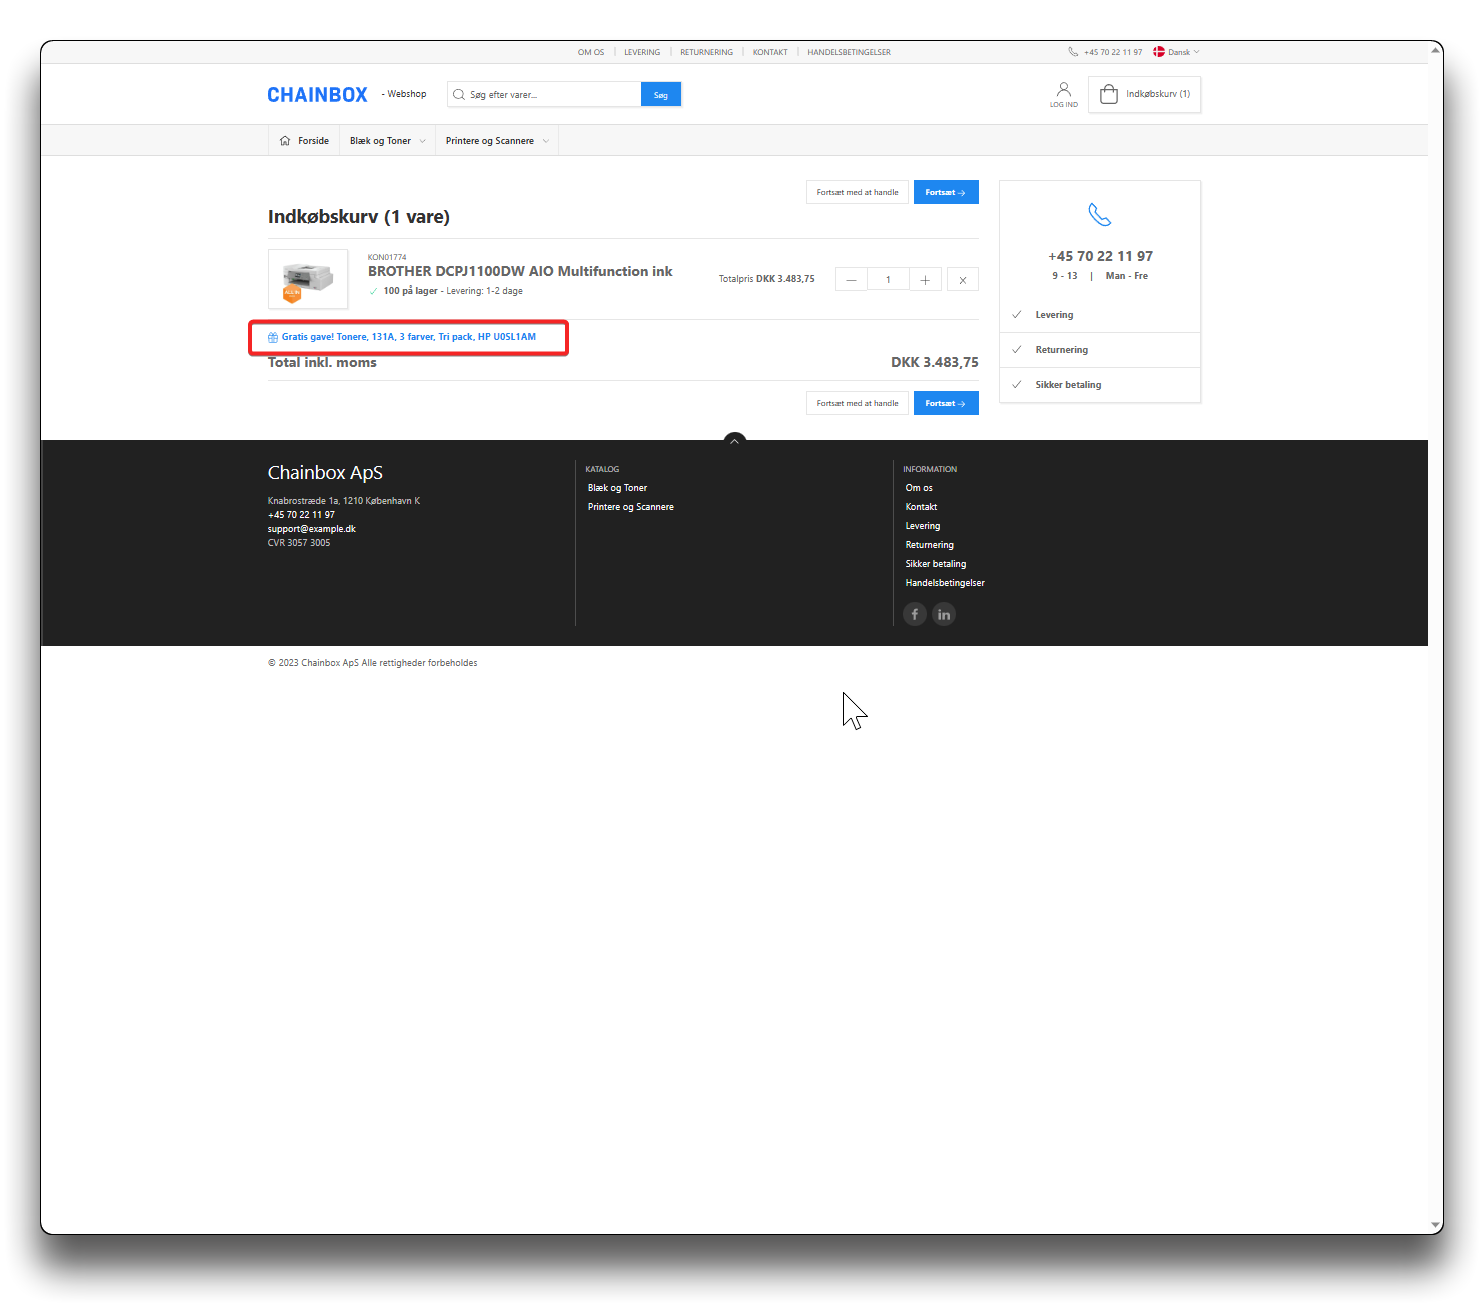Increase quantity with the plus button
Image resolution: width=1484 pixels, height=1307 pixels.
point(924,280)
